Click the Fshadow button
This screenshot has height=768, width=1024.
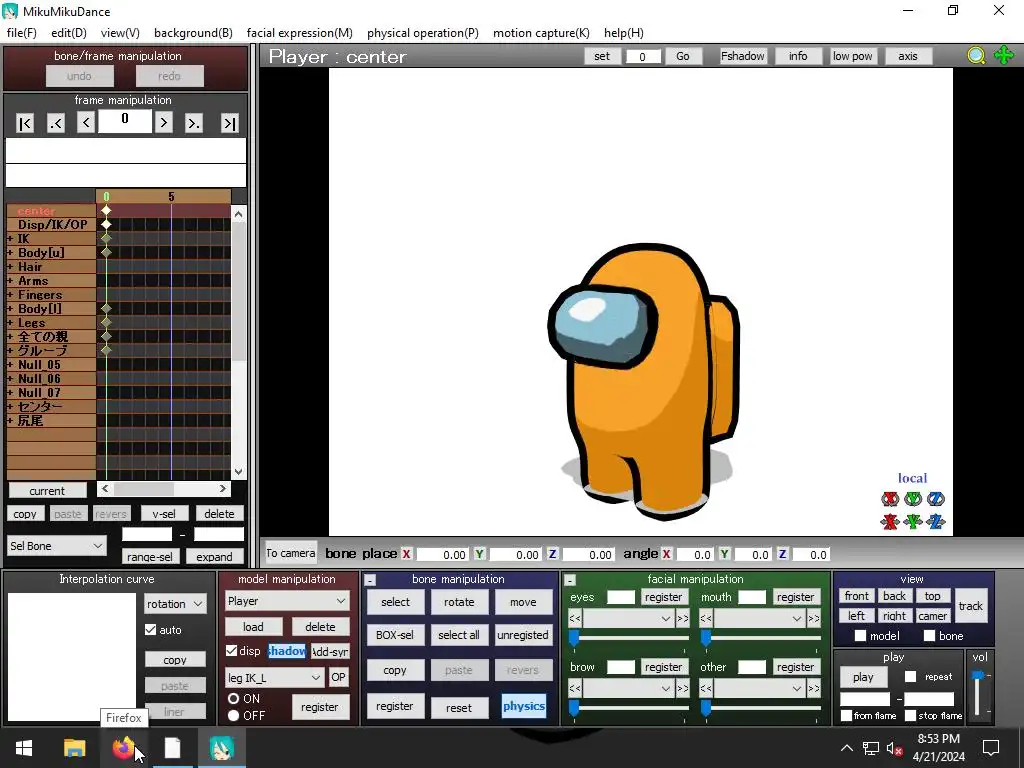[x=743, y=56]
